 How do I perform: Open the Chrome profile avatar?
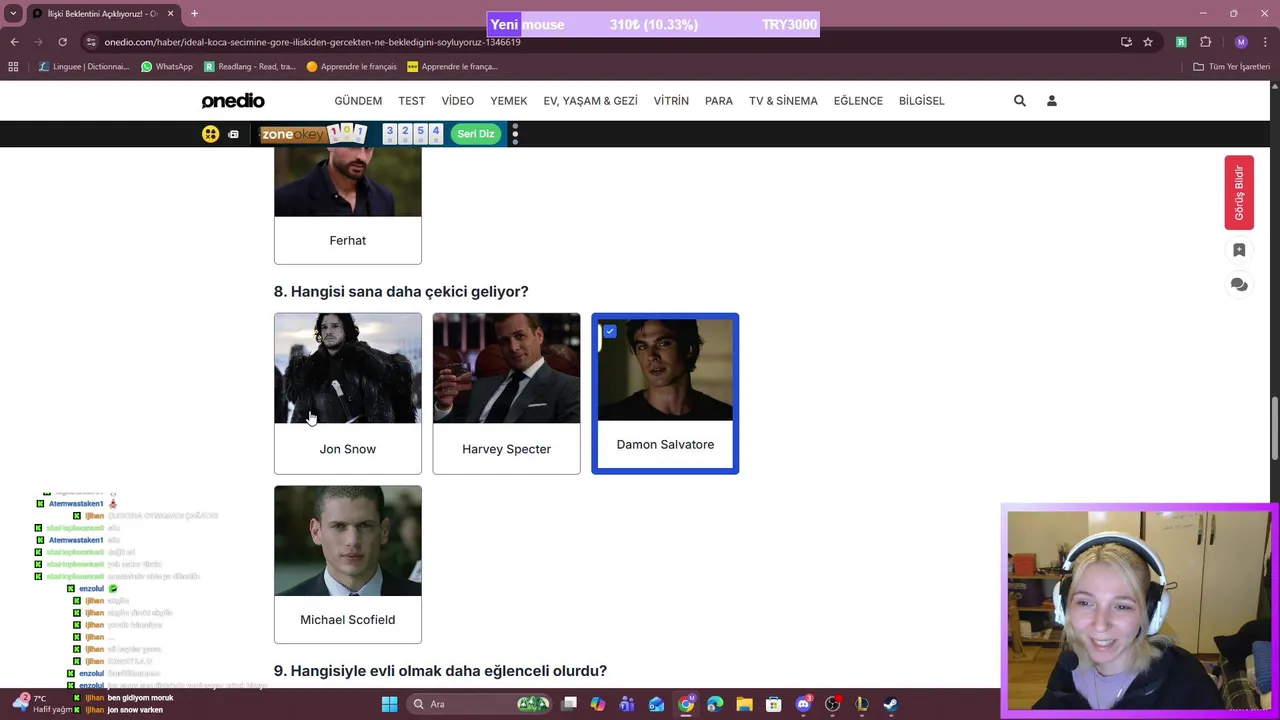1241,42
